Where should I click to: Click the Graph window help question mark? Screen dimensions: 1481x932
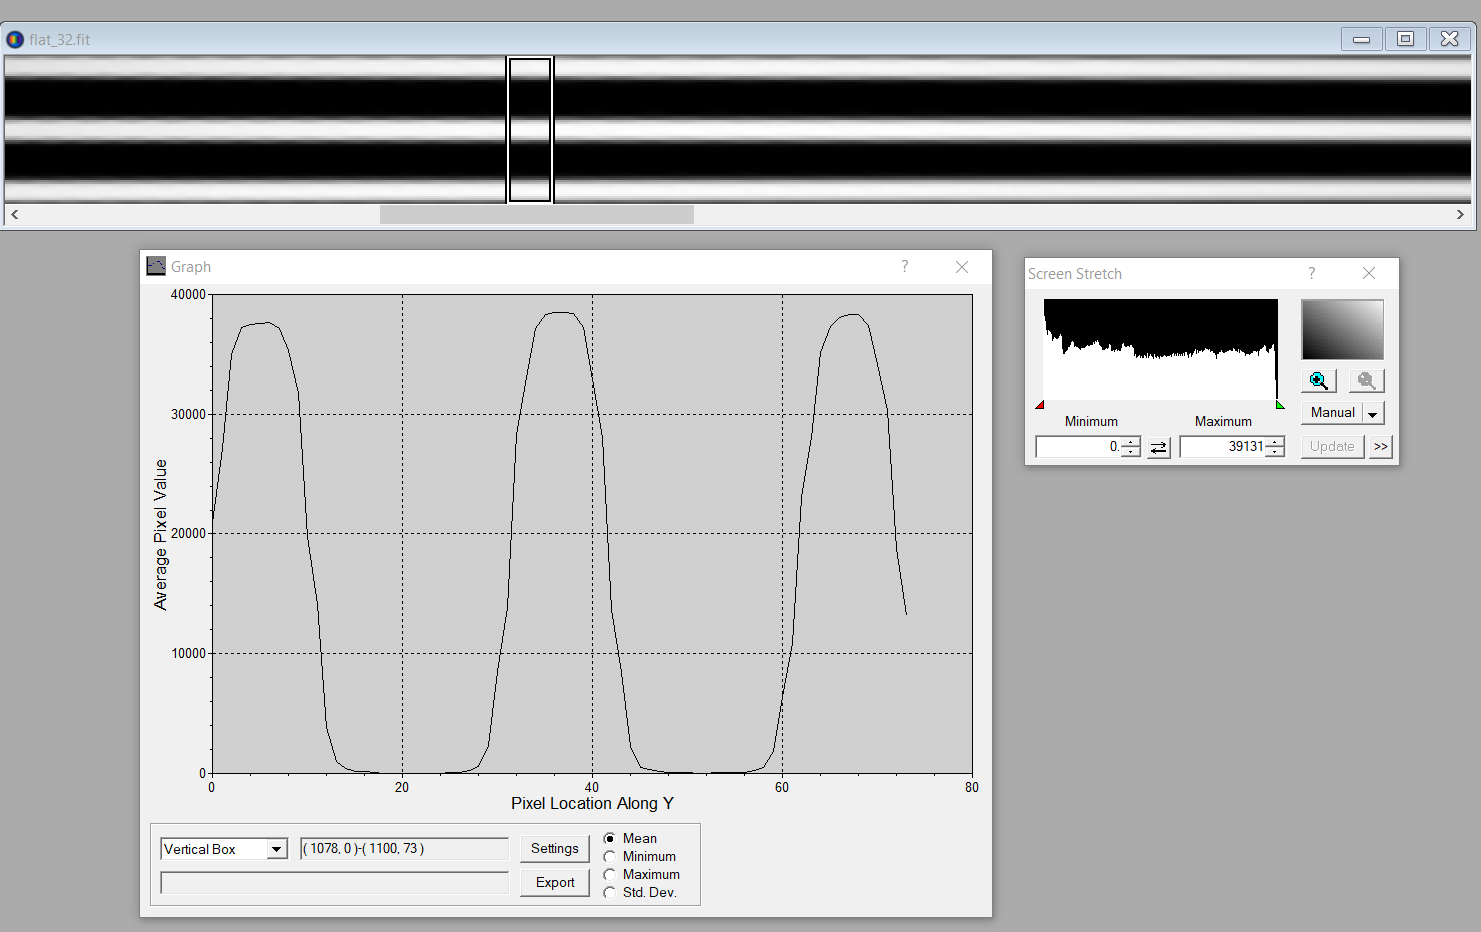[x=904, y=267]
